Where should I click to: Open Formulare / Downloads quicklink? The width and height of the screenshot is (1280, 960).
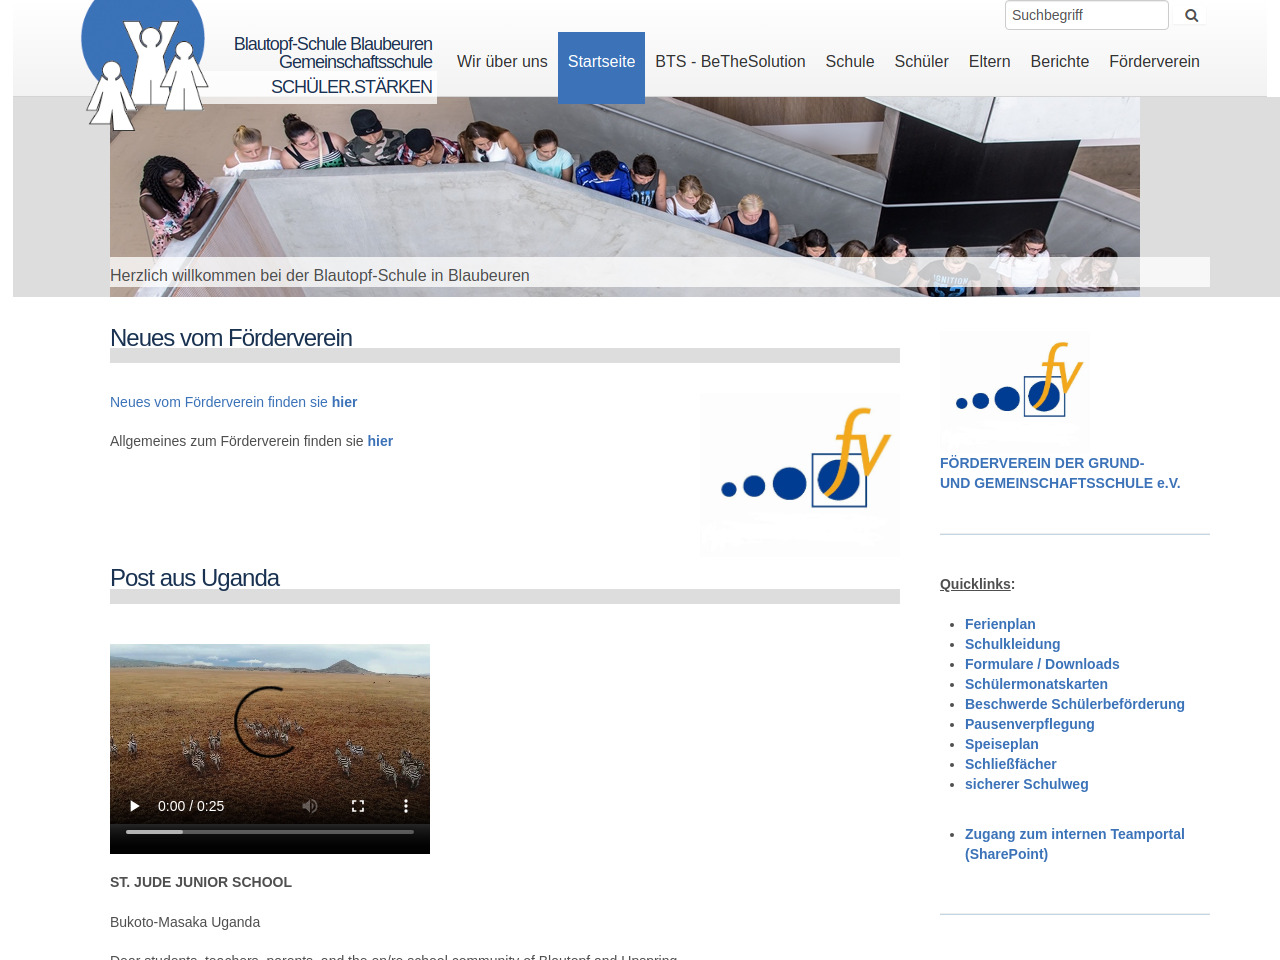pyautogui.click(x=1041, y=664)
